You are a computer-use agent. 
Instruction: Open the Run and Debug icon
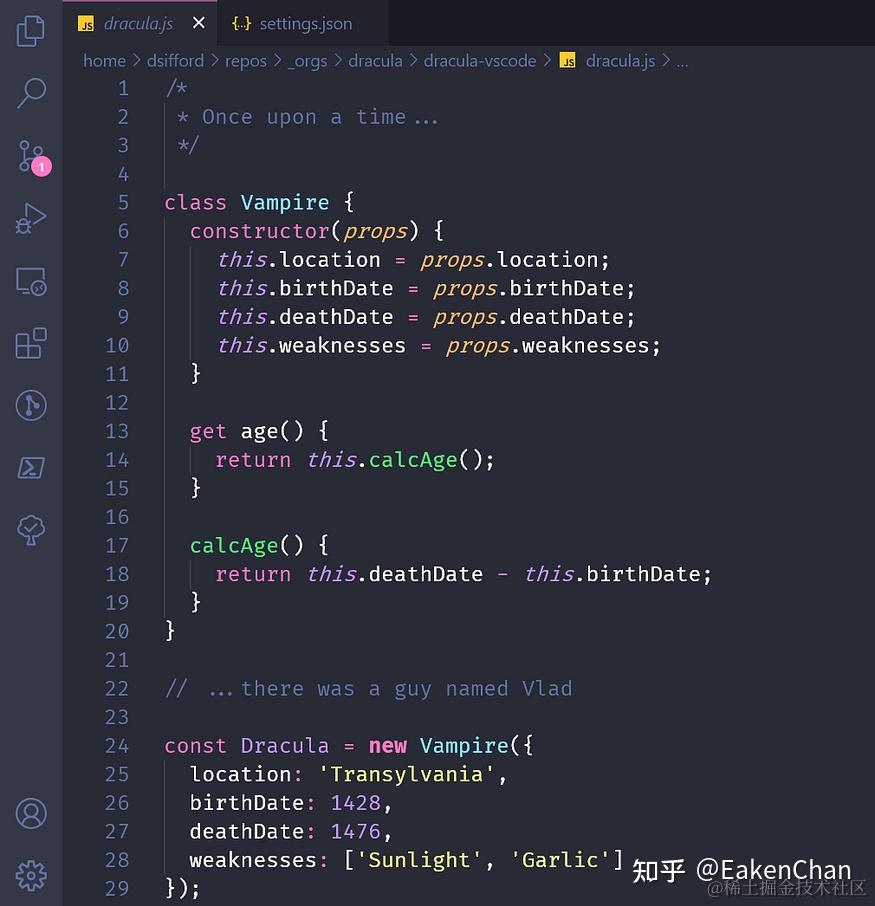30,217
